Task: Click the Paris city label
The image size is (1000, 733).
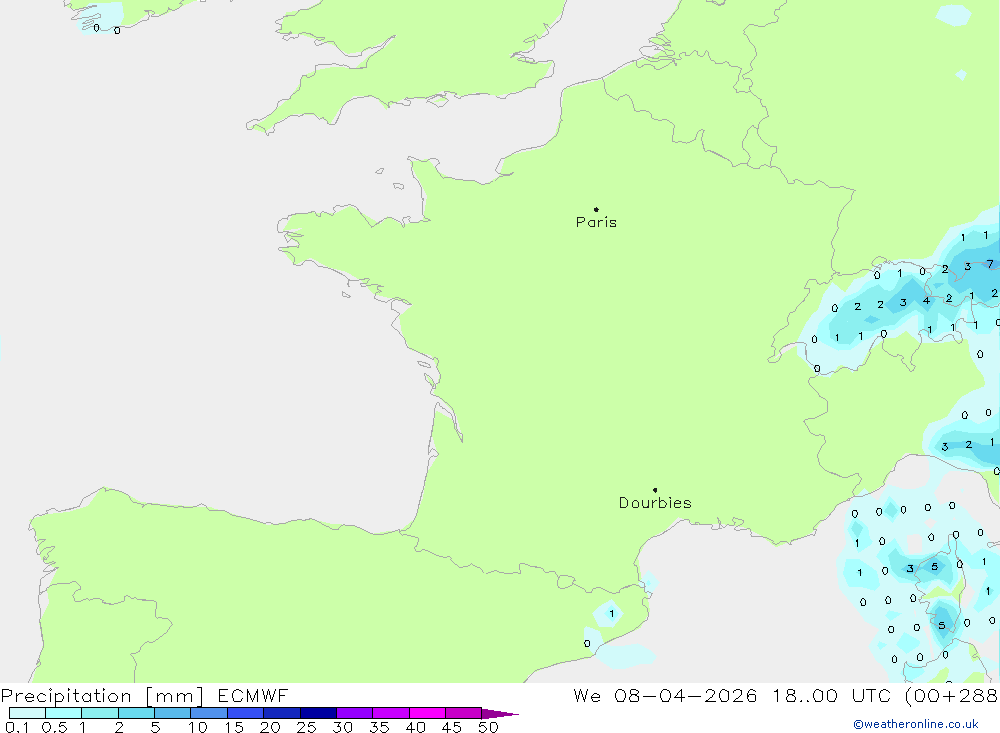Action: coord(596,222)
